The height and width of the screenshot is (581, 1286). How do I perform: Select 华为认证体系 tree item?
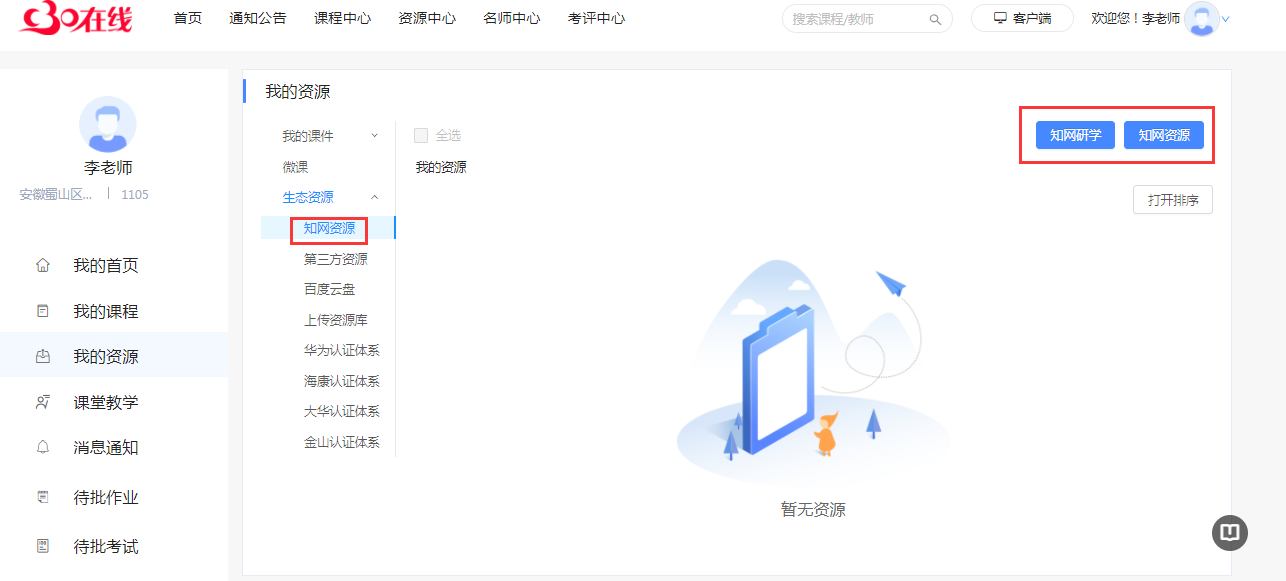(x=342, y=350)
